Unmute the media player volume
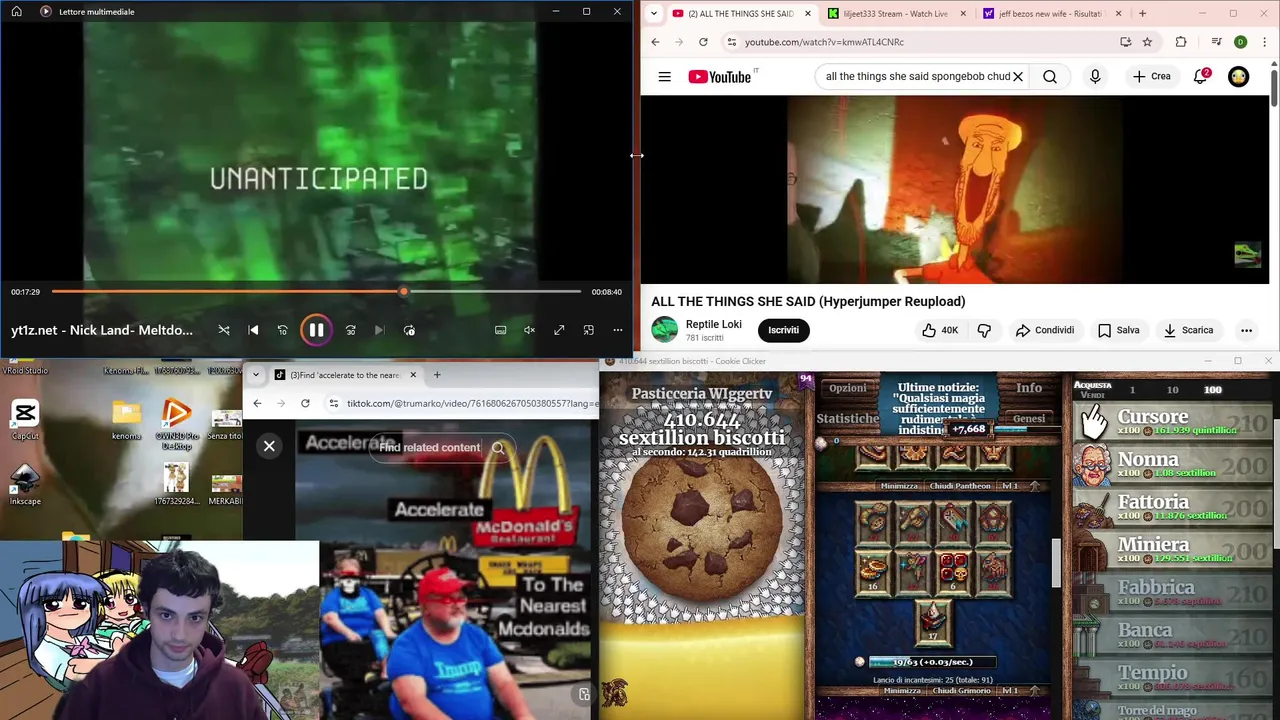Image resolution: width=1280 pixels, height=720 pixels. click(529, 330)
